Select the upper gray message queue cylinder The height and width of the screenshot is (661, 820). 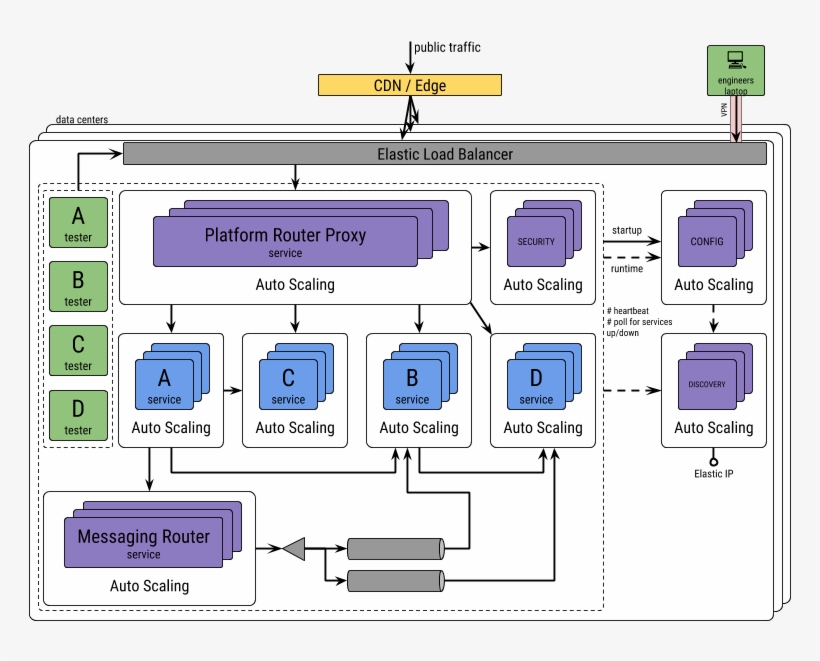tap(396, 547)
